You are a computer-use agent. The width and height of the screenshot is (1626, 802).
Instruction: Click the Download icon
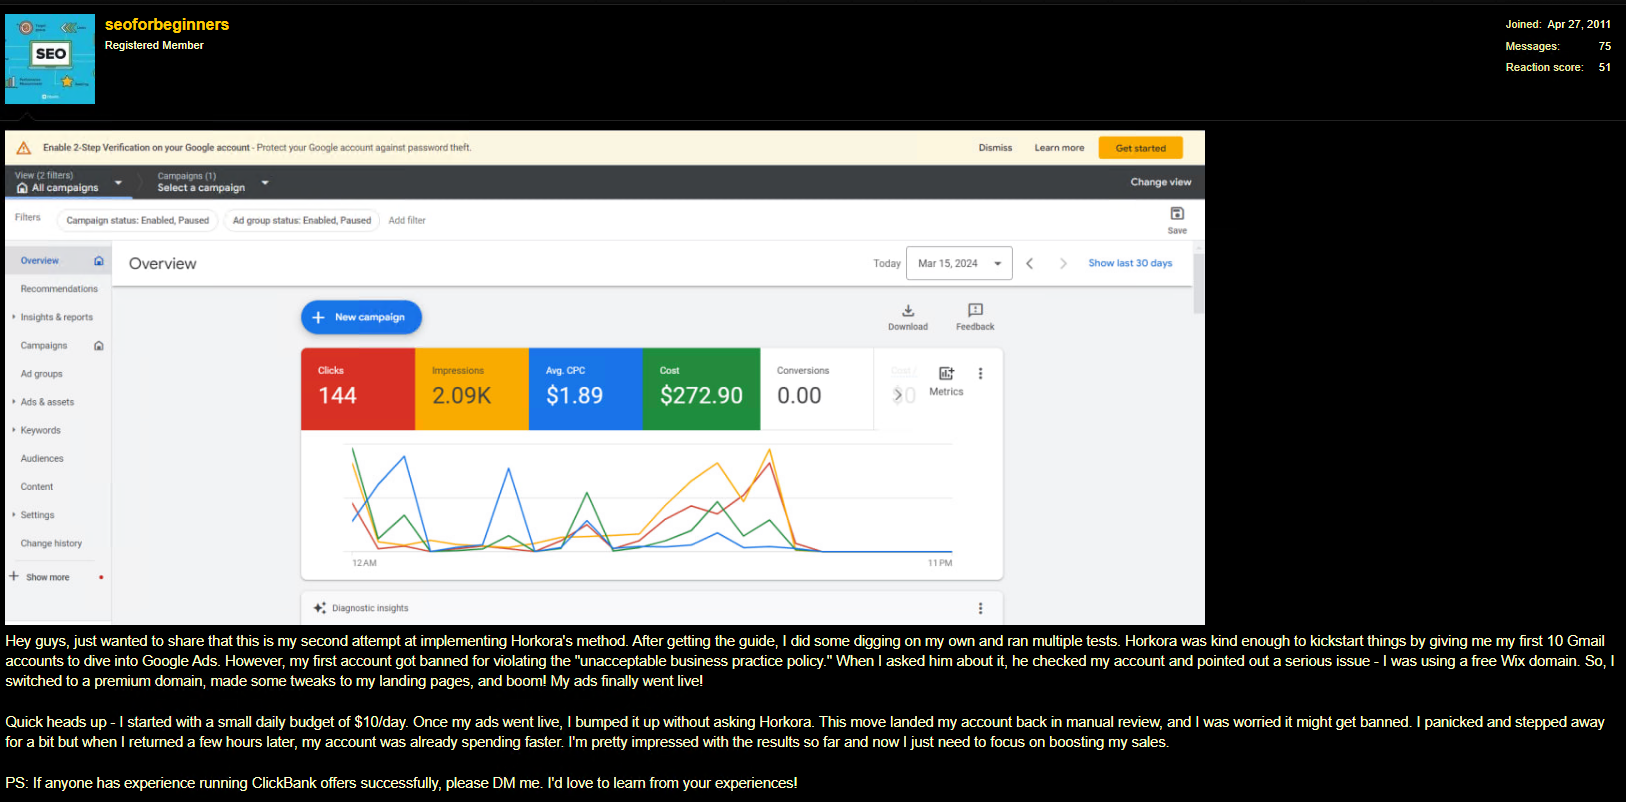tap(908, 311)
